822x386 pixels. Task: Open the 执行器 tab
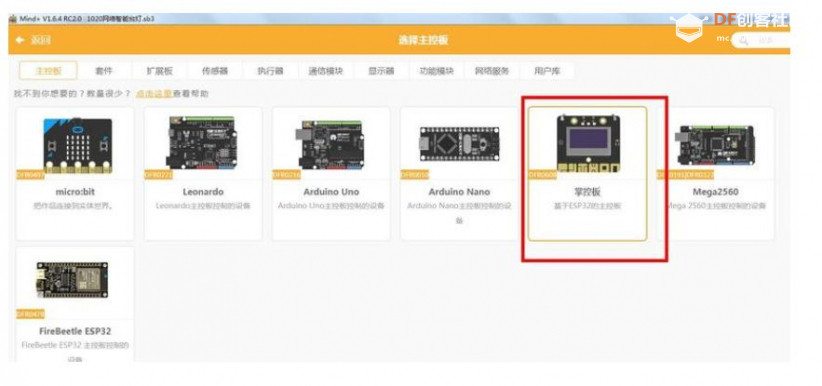pyautogui.click(x=271, y=71)
